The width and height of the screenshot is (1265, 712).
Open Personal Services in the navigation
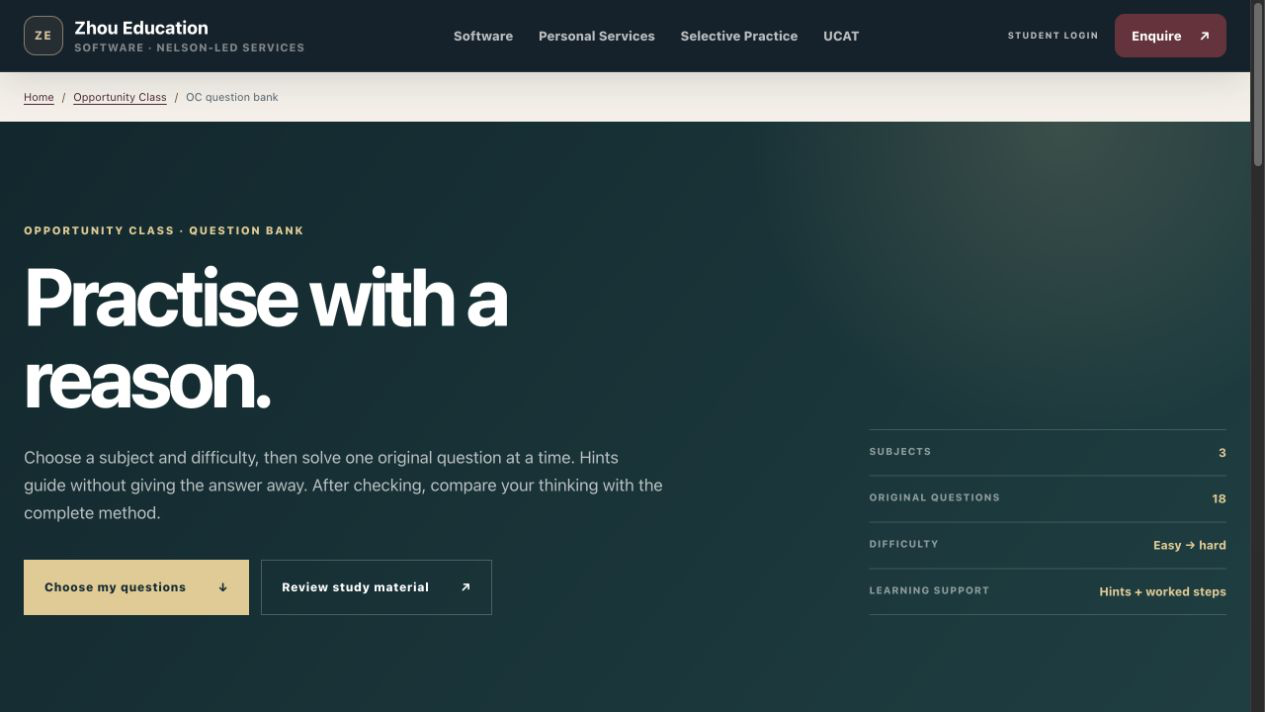pyautogui.click(x=597, y=36)
